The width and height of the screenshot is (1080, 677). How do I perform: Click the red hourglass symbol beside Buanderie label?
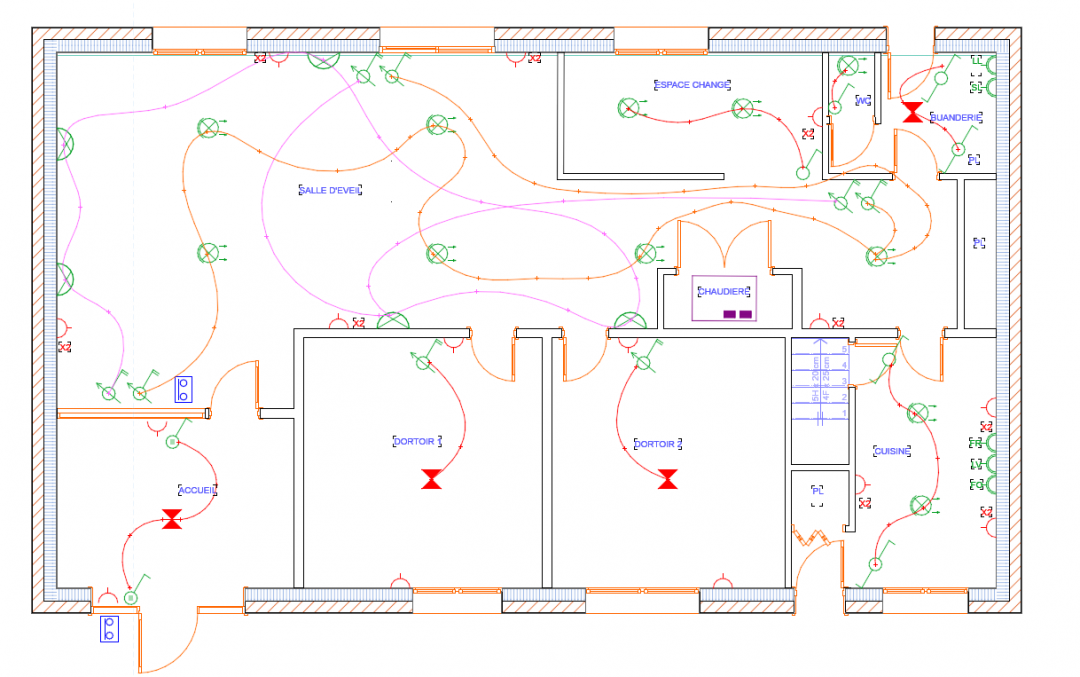pyautogui.click(x=912, y=112)
